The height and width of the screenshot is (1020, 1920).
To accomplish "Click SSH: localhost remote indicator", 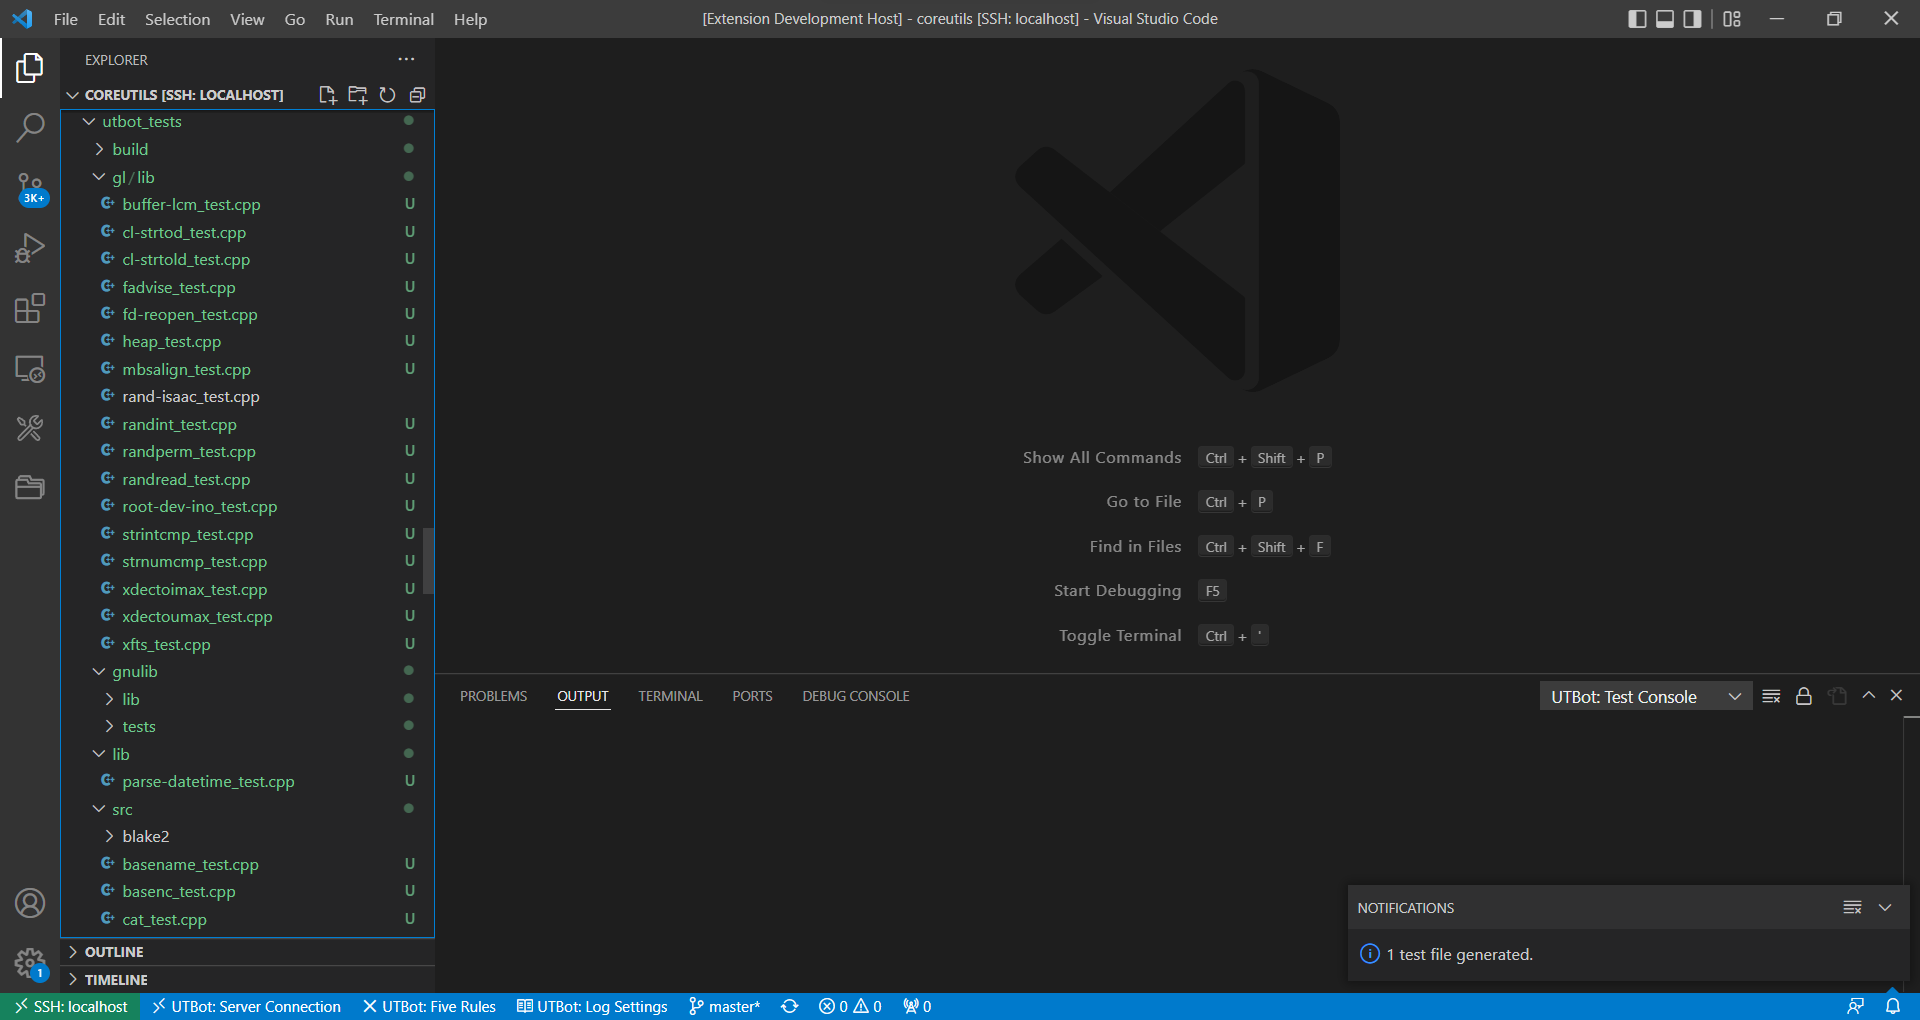I will (x=71, y=1006).
